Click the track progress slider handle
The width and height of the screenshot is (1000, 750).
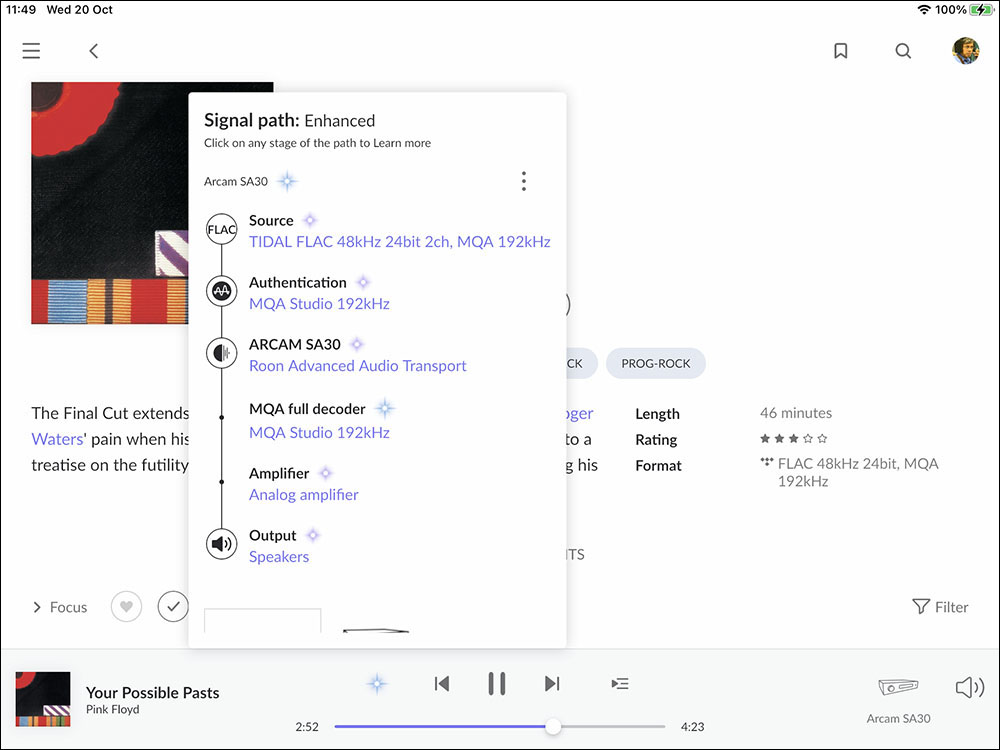[553, 727]
